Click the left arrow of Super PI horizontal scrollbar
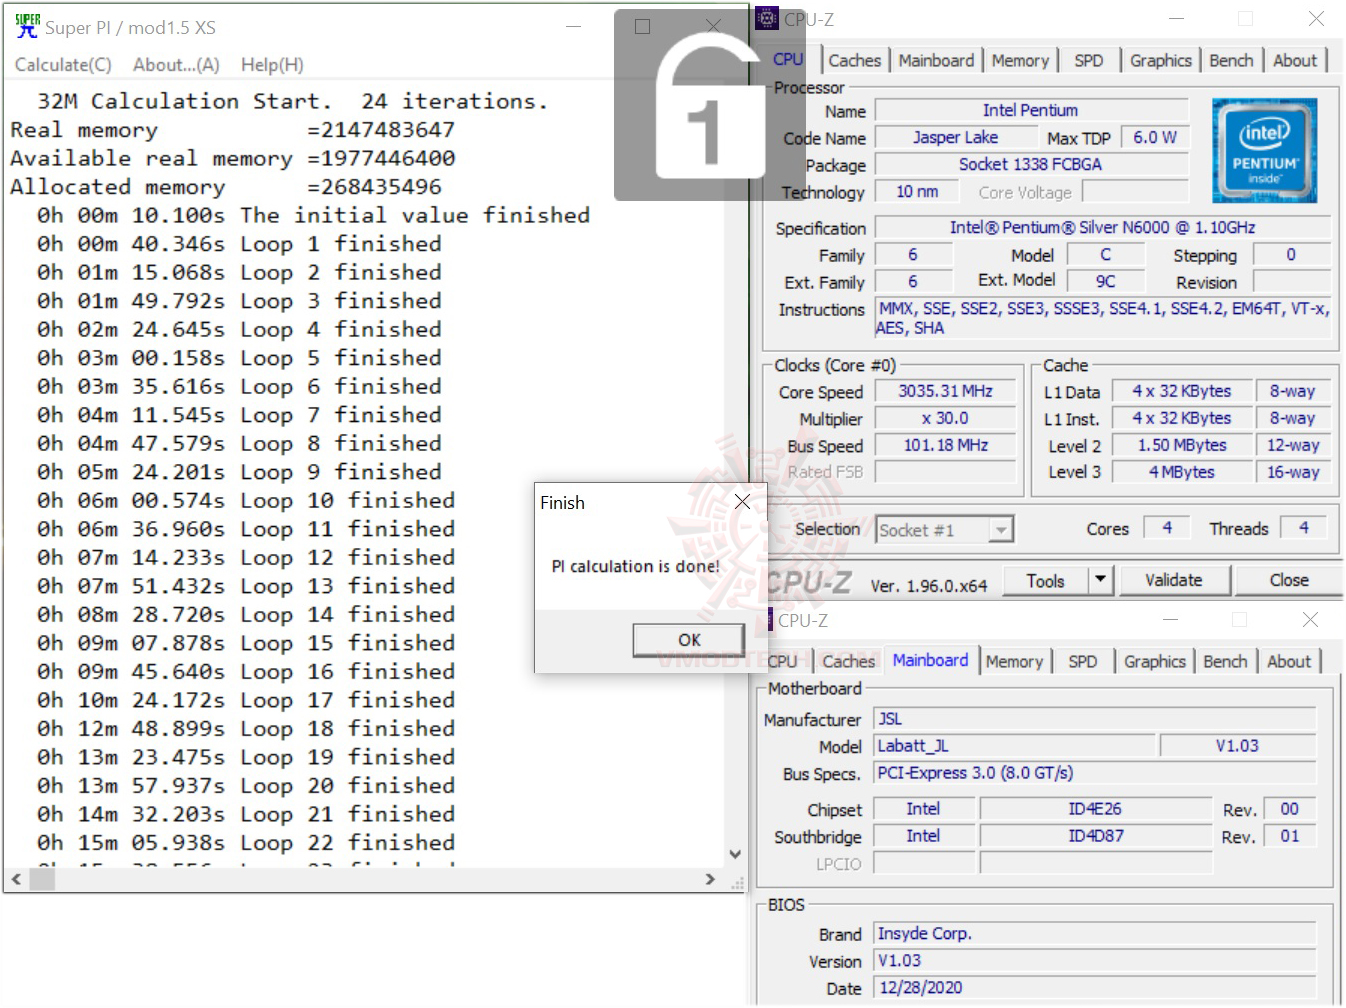Viewport: 1346px width, 1008px height. click(15, 879)
